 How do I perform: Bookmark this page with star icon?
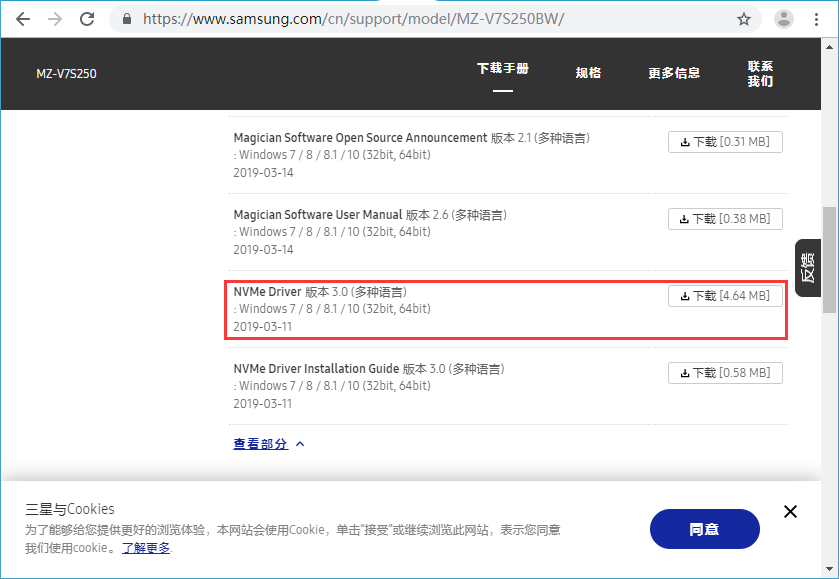tap(744, 20)
